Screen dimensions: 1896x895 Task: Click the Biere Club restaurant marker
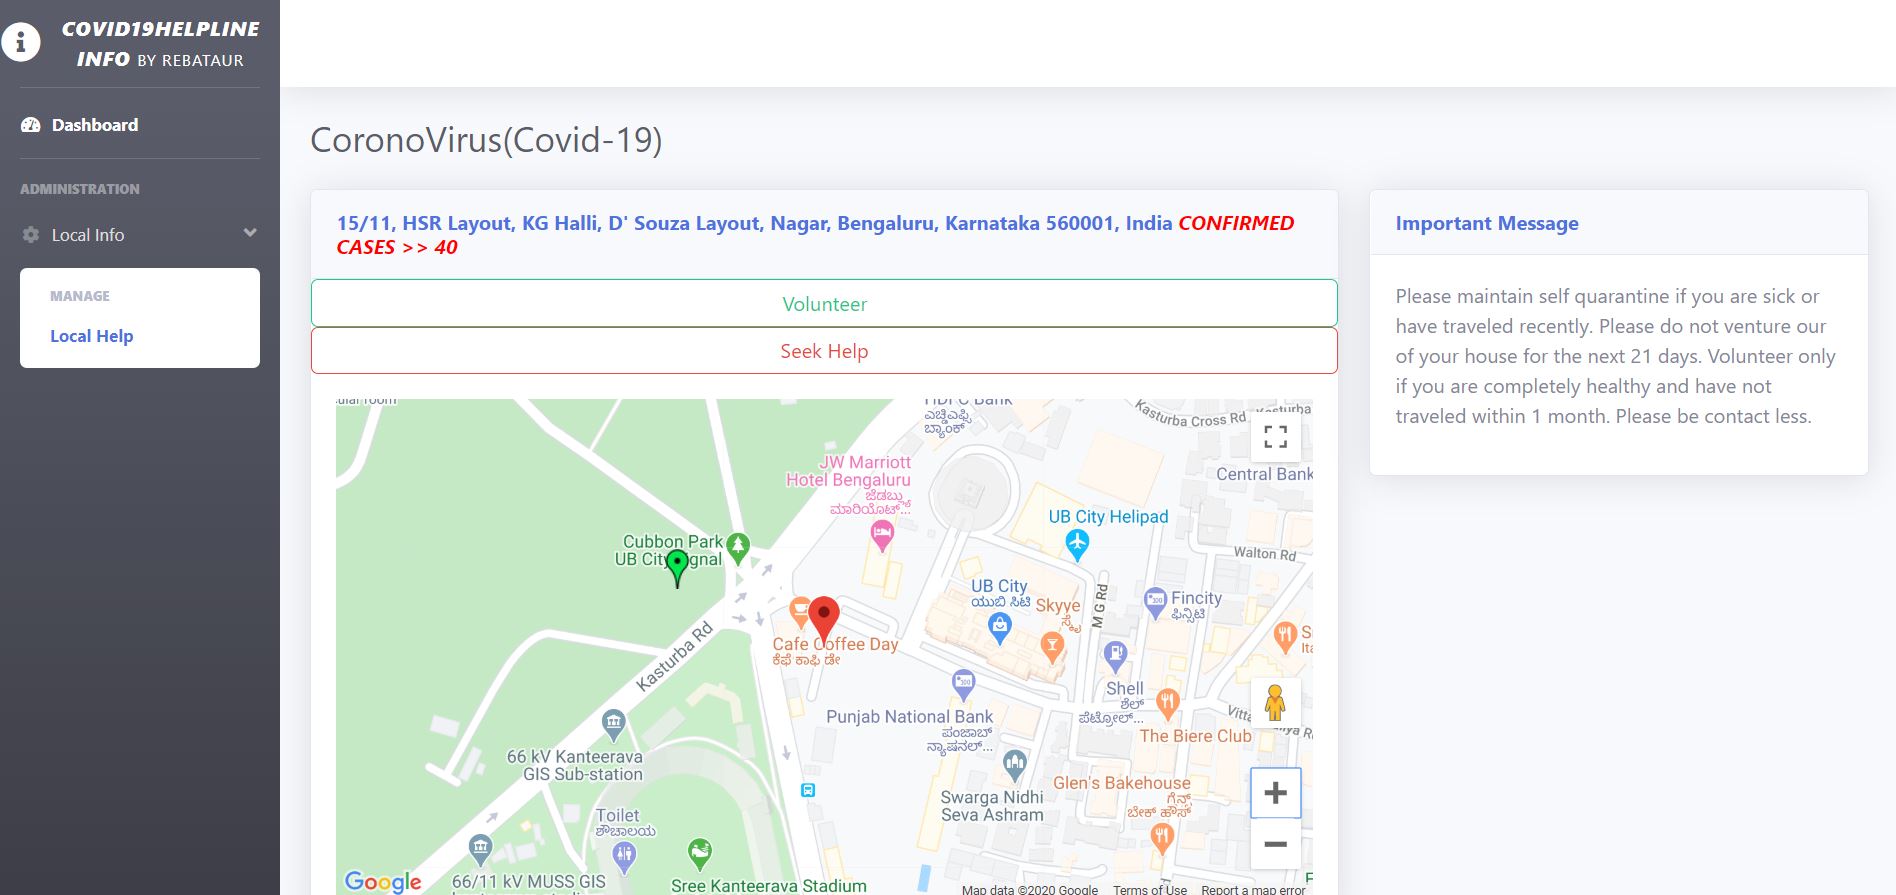pyautogui.click(x=1167, y=703)
